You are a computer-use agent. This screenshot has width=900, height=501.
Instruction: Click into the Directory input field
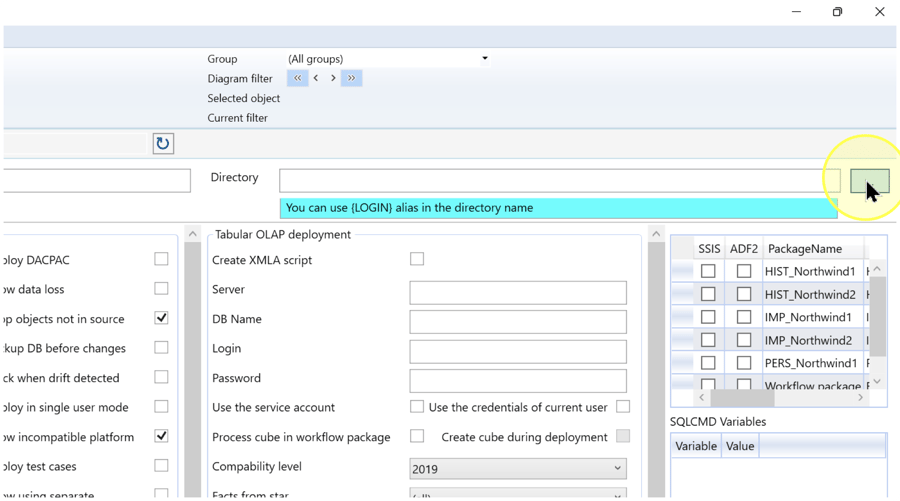point(560,181)
